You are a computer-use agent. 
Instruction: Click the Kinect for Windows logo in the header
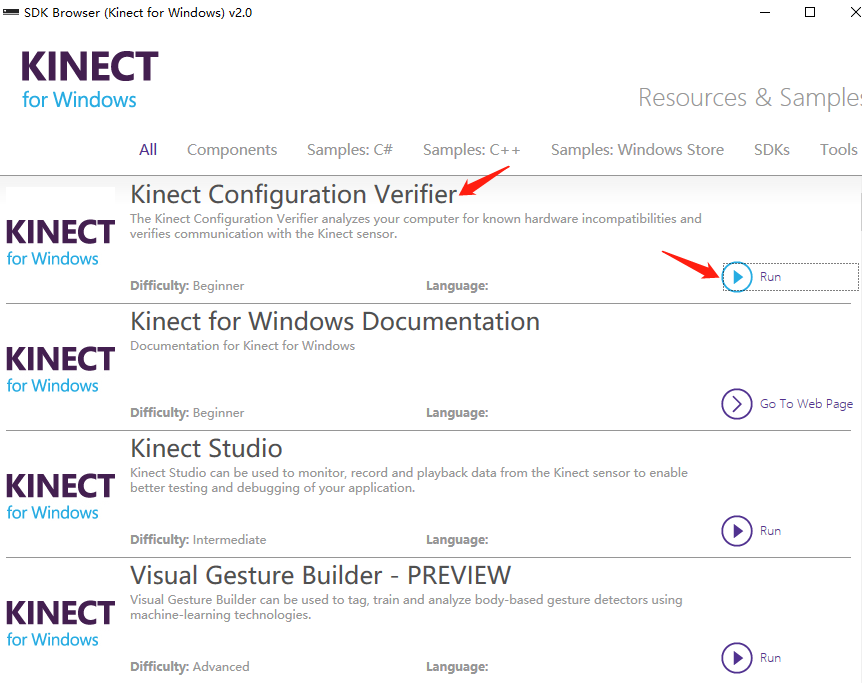[88, 79]
